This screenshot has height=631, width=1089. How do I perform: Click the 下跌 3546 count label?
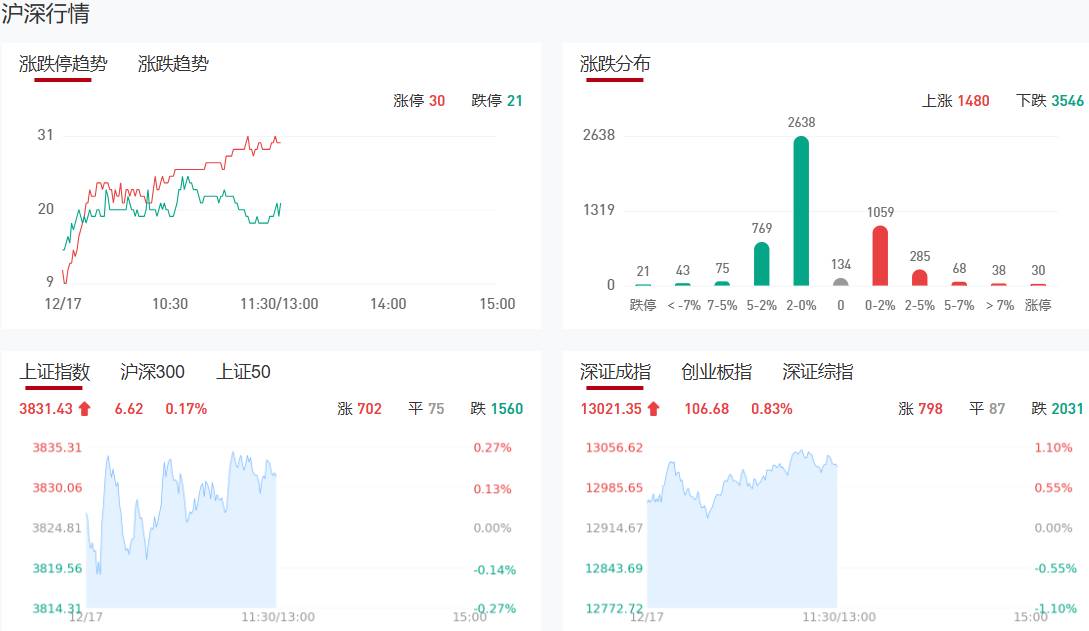[1049, 101]
